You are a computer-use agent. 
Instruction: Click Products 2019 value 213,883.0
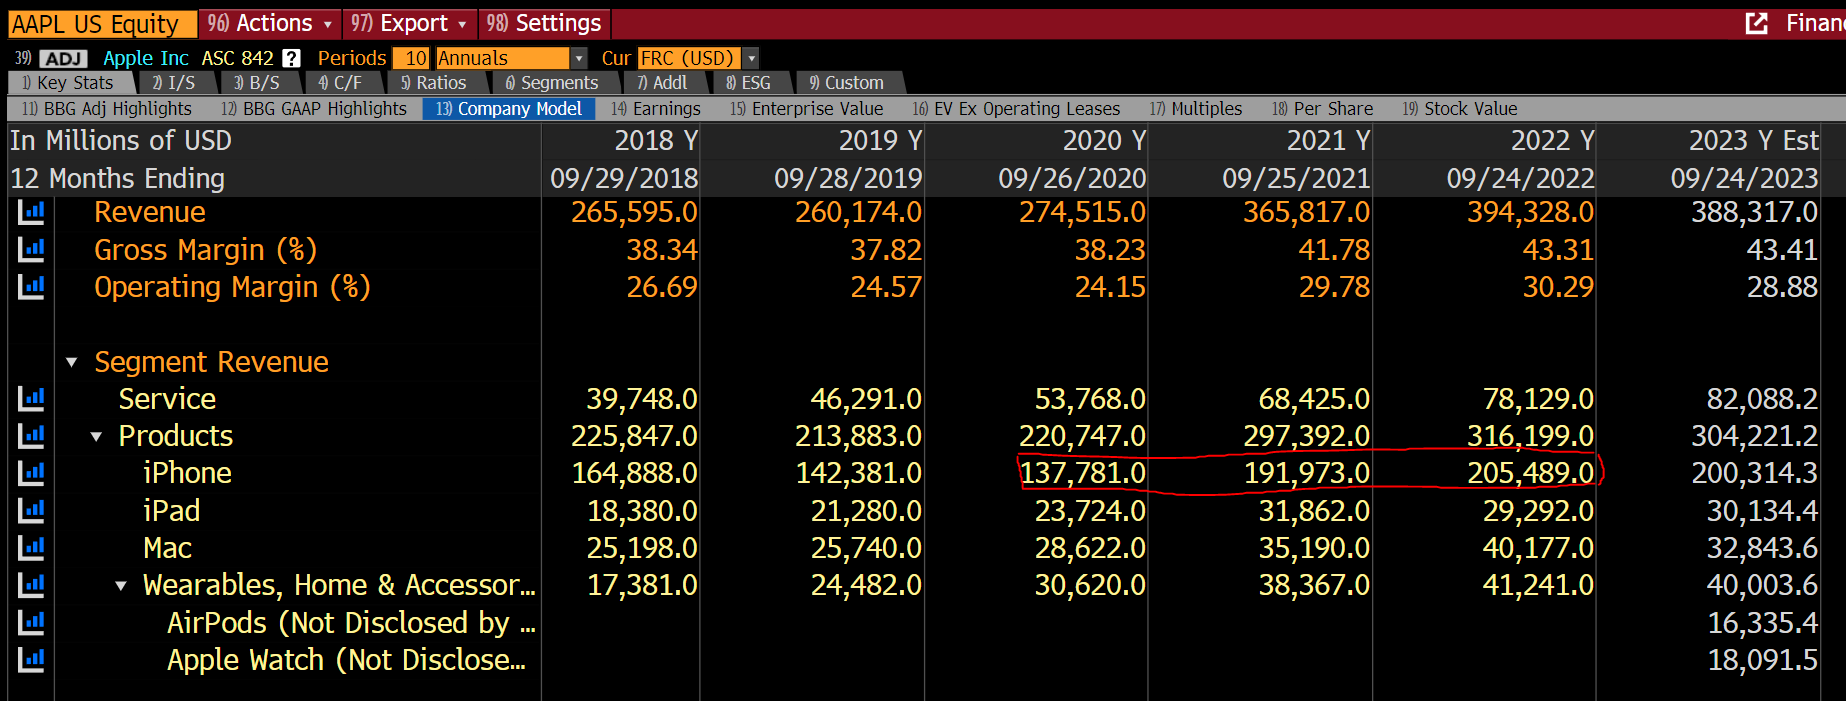point(858,436)
